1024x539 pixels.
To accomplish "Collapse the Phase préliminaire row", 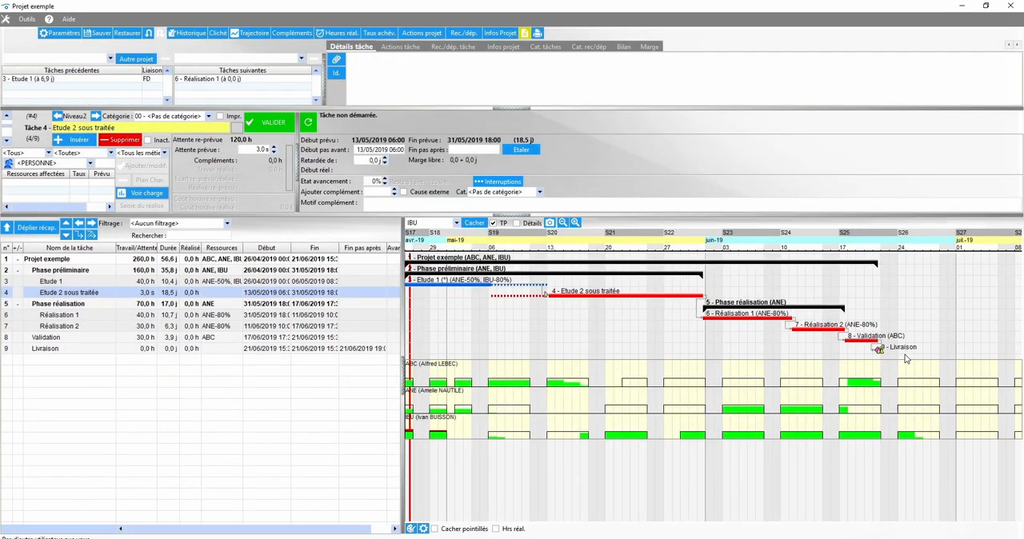I will tap(18, 270).
